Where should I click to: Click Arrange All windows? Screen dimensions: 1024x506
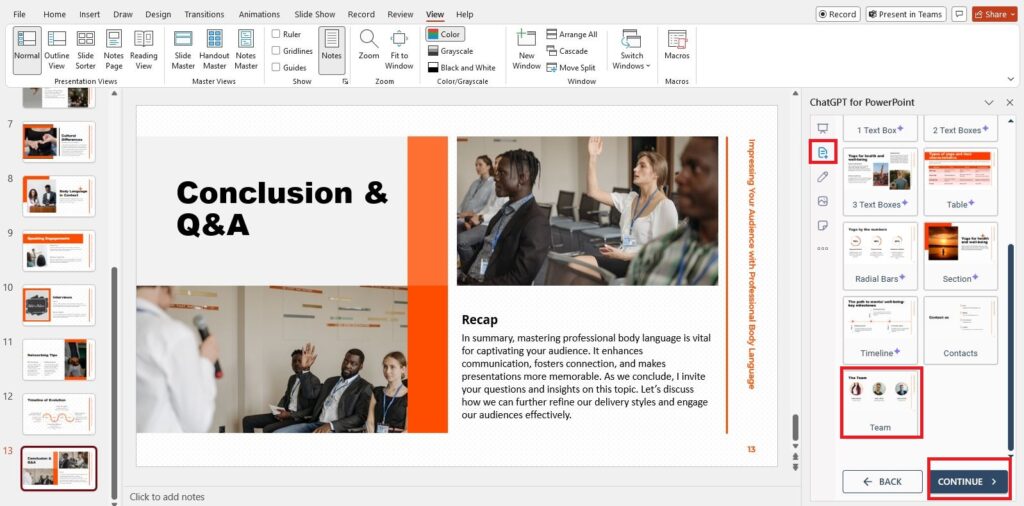click(571, 34)
